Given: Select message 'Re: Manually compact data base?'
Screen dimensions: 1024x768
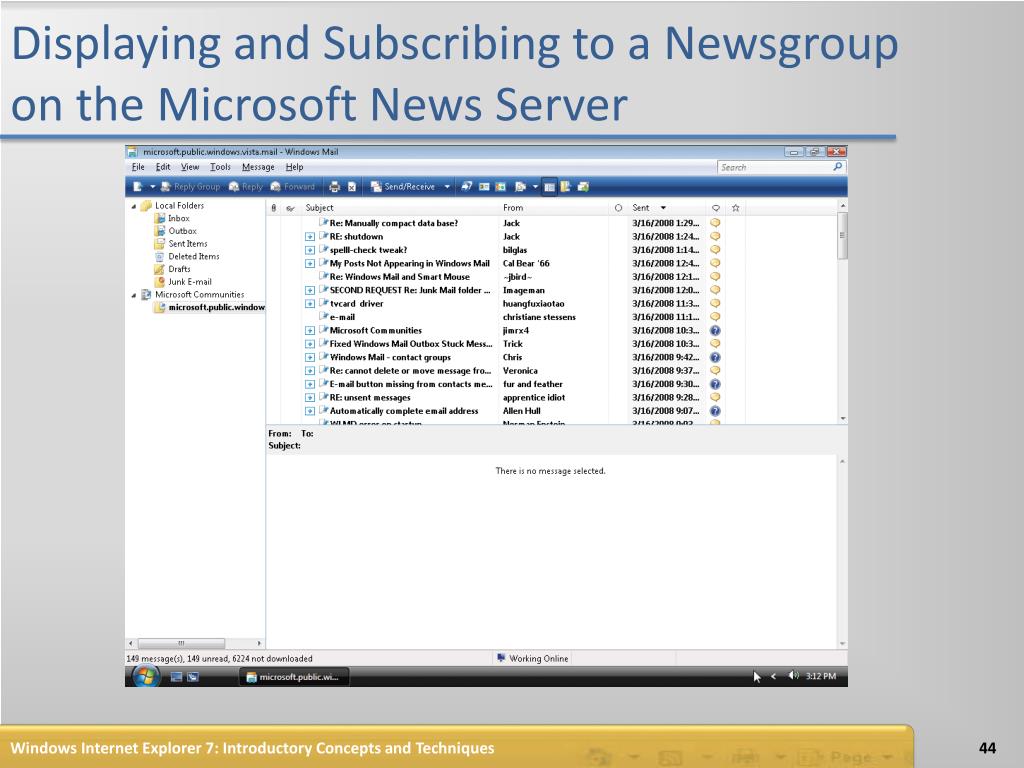Looking at the screenshot, I should tap(393, 223).
